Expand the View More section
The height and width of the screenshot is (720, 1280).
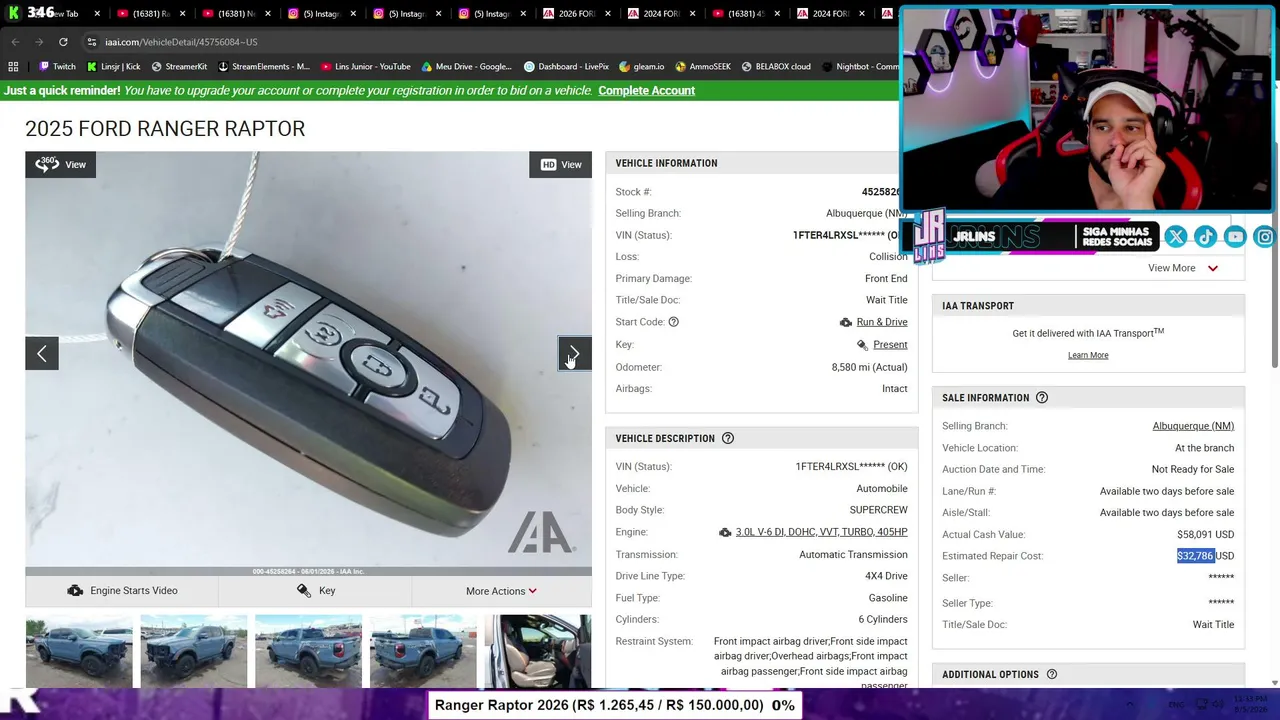[x=1183, y=268]
